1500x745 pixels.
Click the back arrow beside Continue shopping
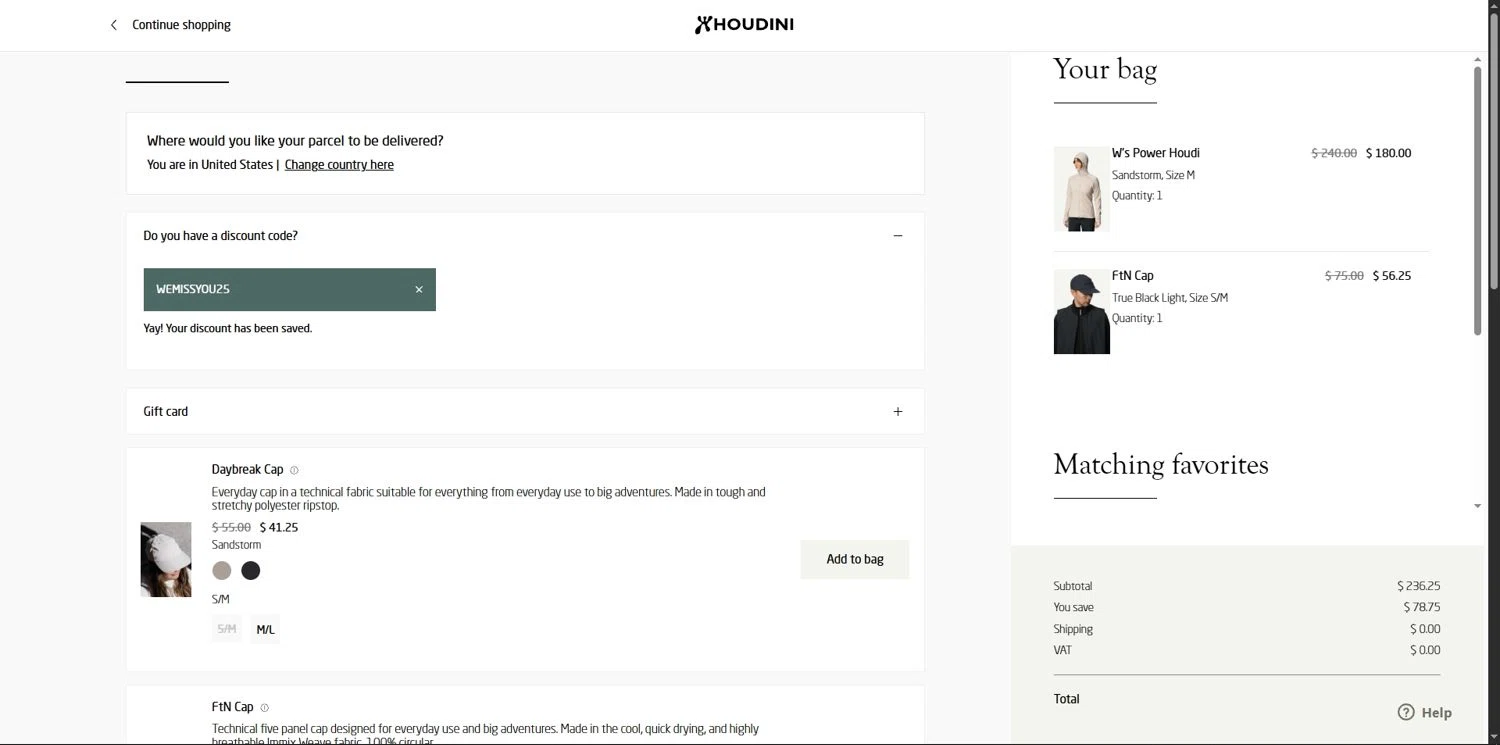click(x=113, y=25)
